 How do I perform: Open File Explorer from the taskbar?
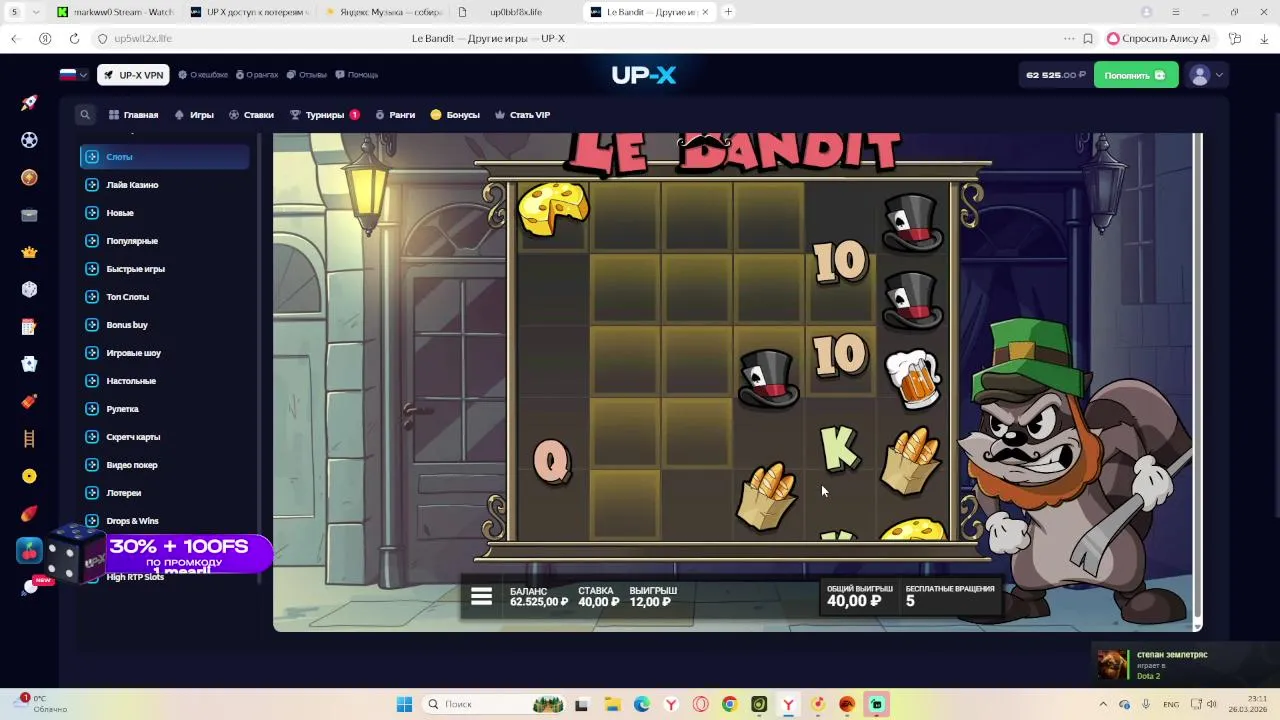[x=612, y=704]
